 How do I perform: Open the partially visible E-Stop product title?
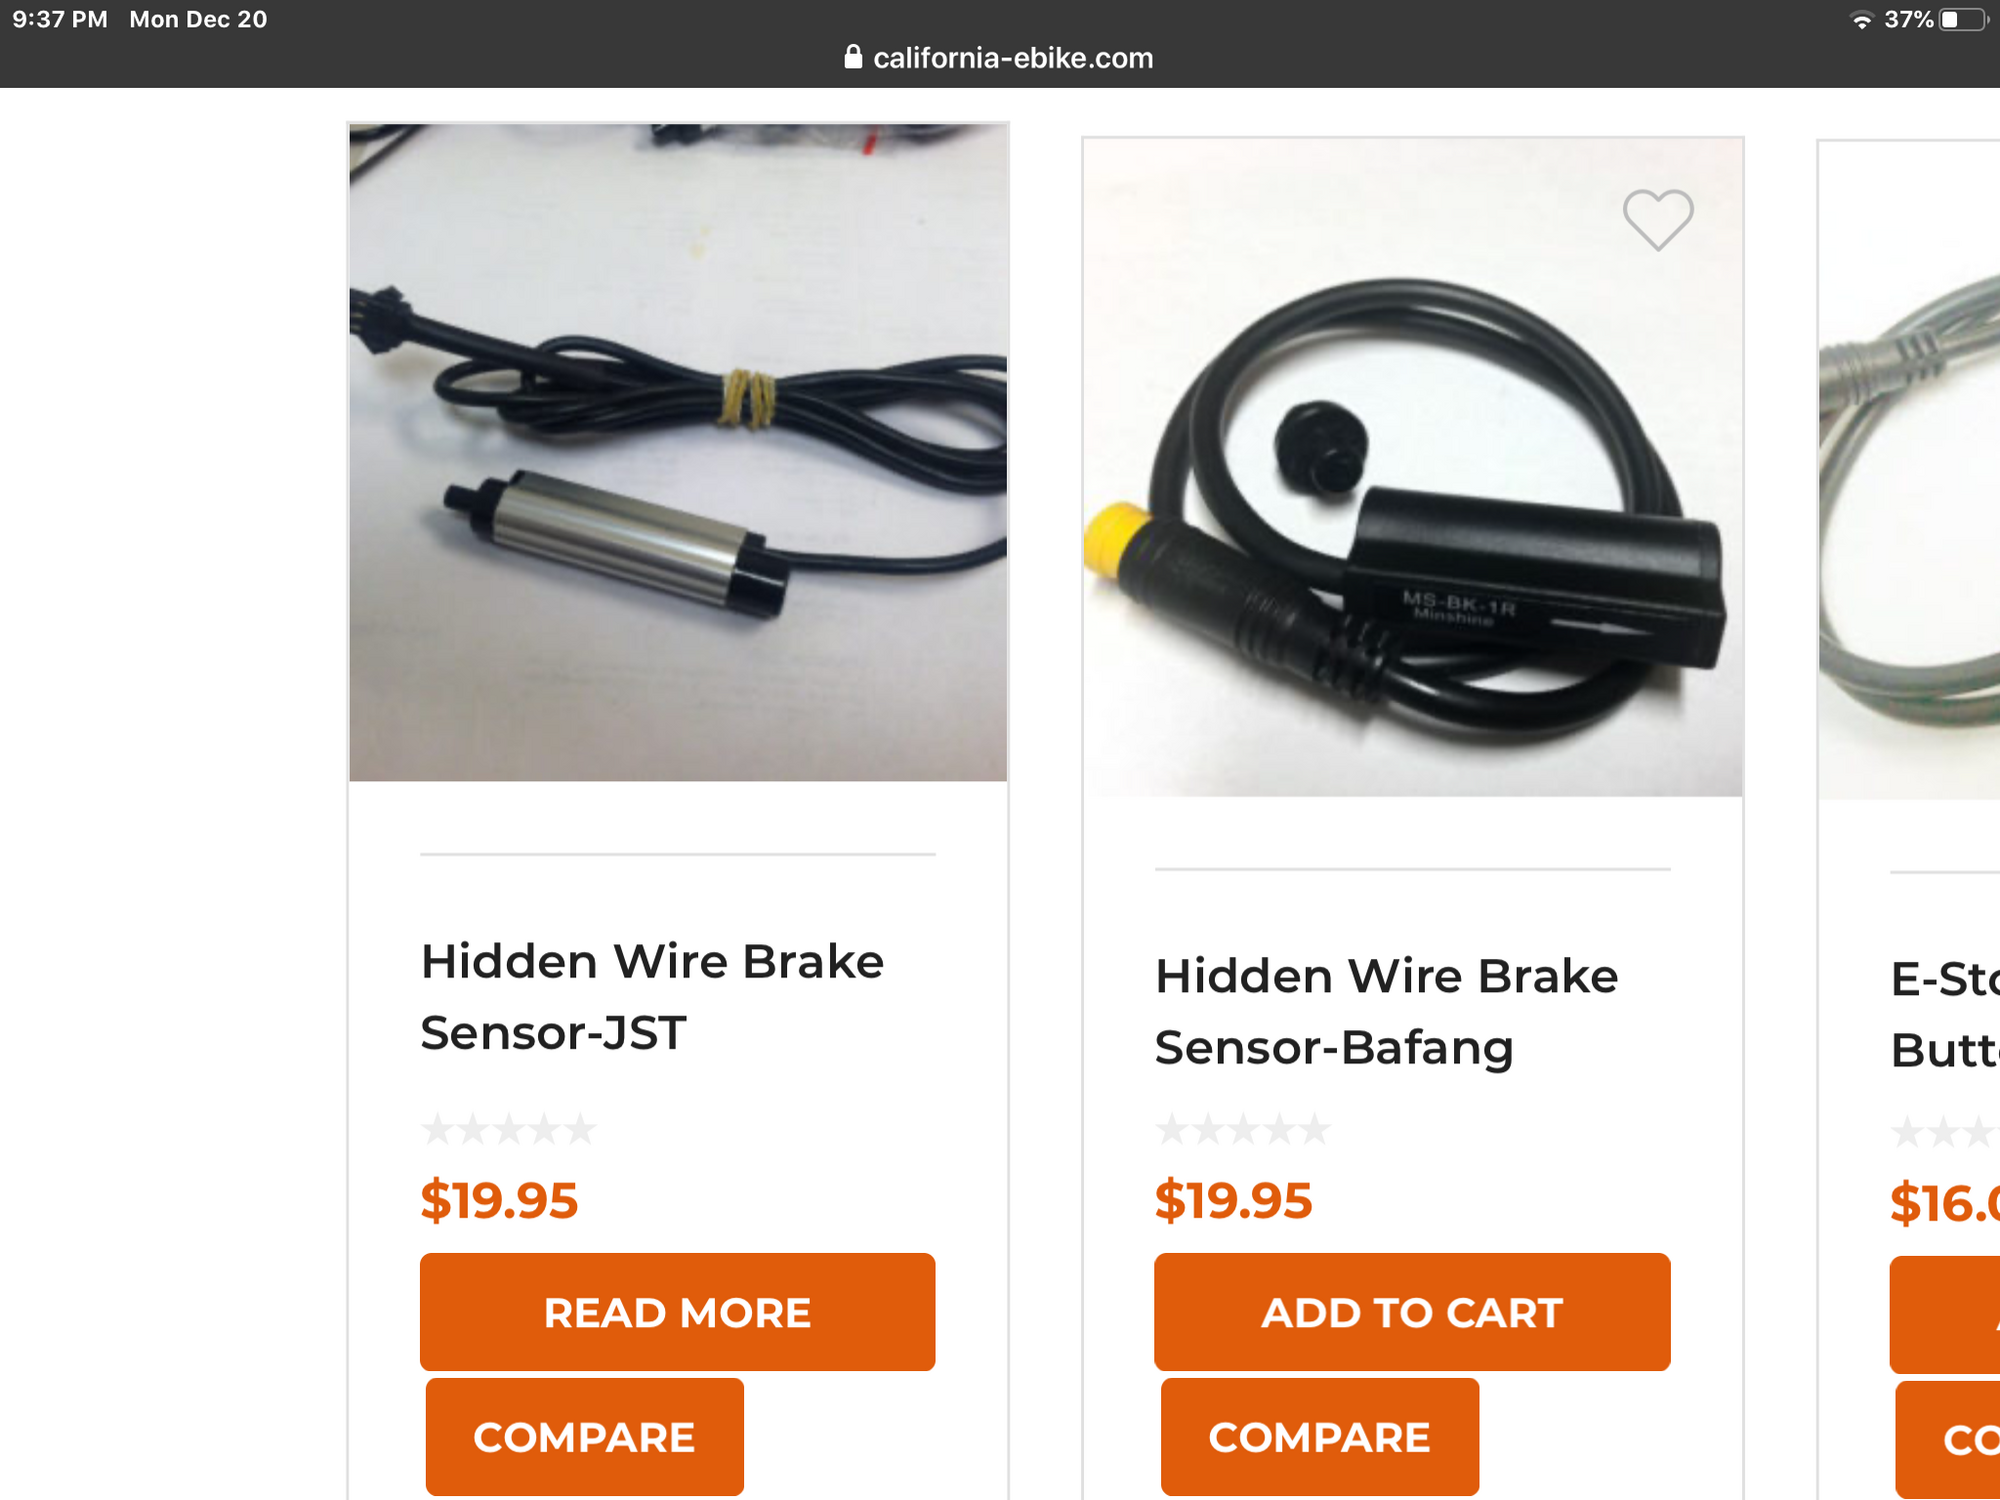tap(1945, 1014)
